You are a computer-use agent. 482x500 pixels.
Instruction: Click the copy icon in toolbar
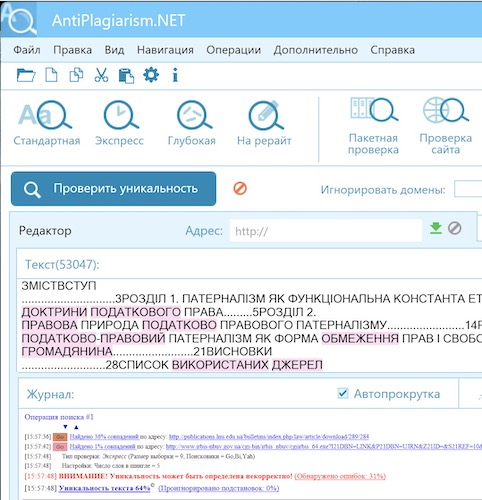click(x=76, y=75)
